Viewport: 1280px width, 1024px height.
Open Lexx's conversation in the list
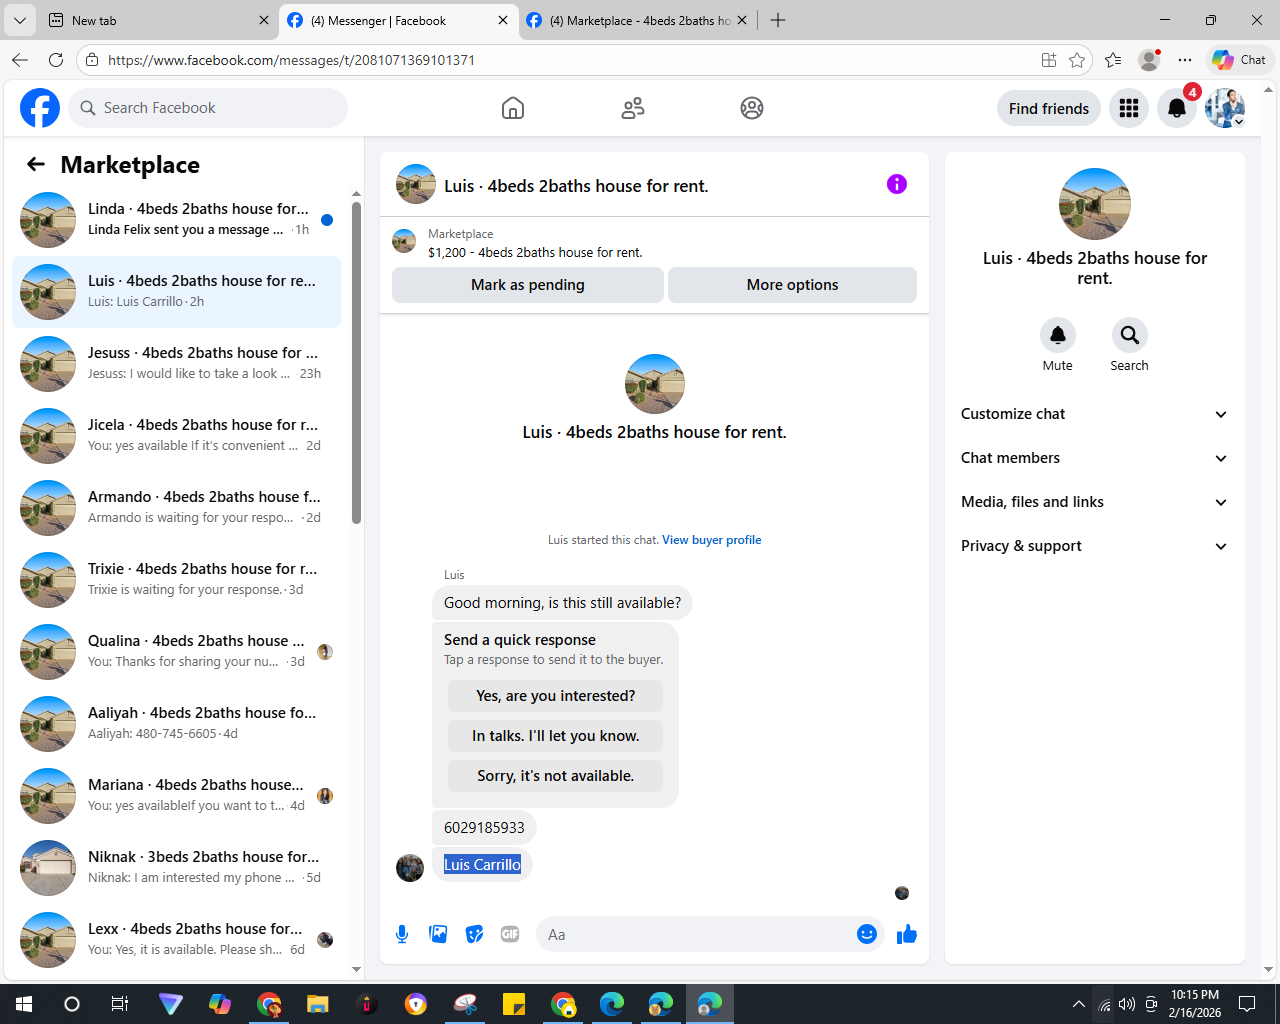(177, 940)
